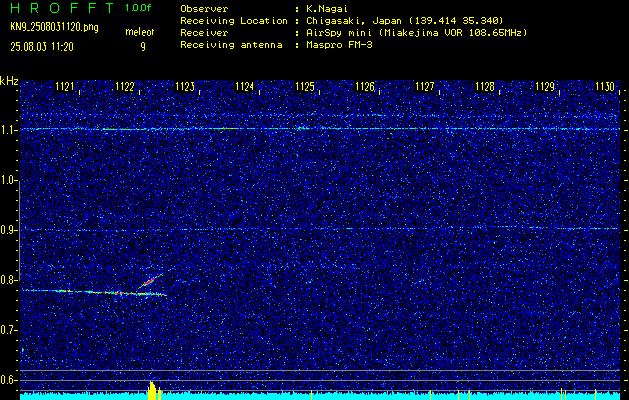This screenshot has height=400, width=629.
Task: Click the 0.8 frequency axis label
Action: click(9, 280)
